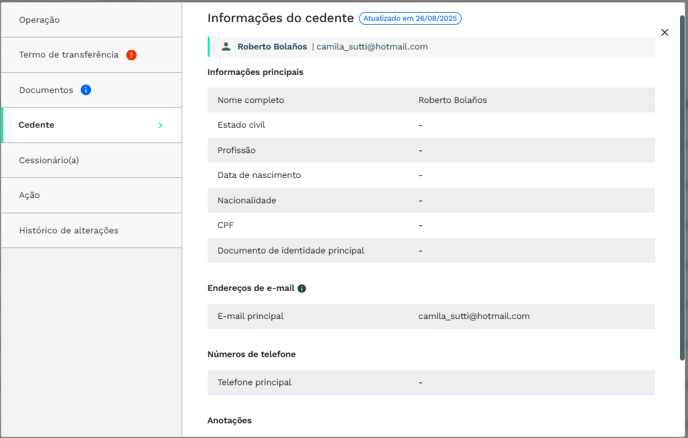Close the Informações do cedente panel
The image size is (688, 438).
click(x=665, y=33)
